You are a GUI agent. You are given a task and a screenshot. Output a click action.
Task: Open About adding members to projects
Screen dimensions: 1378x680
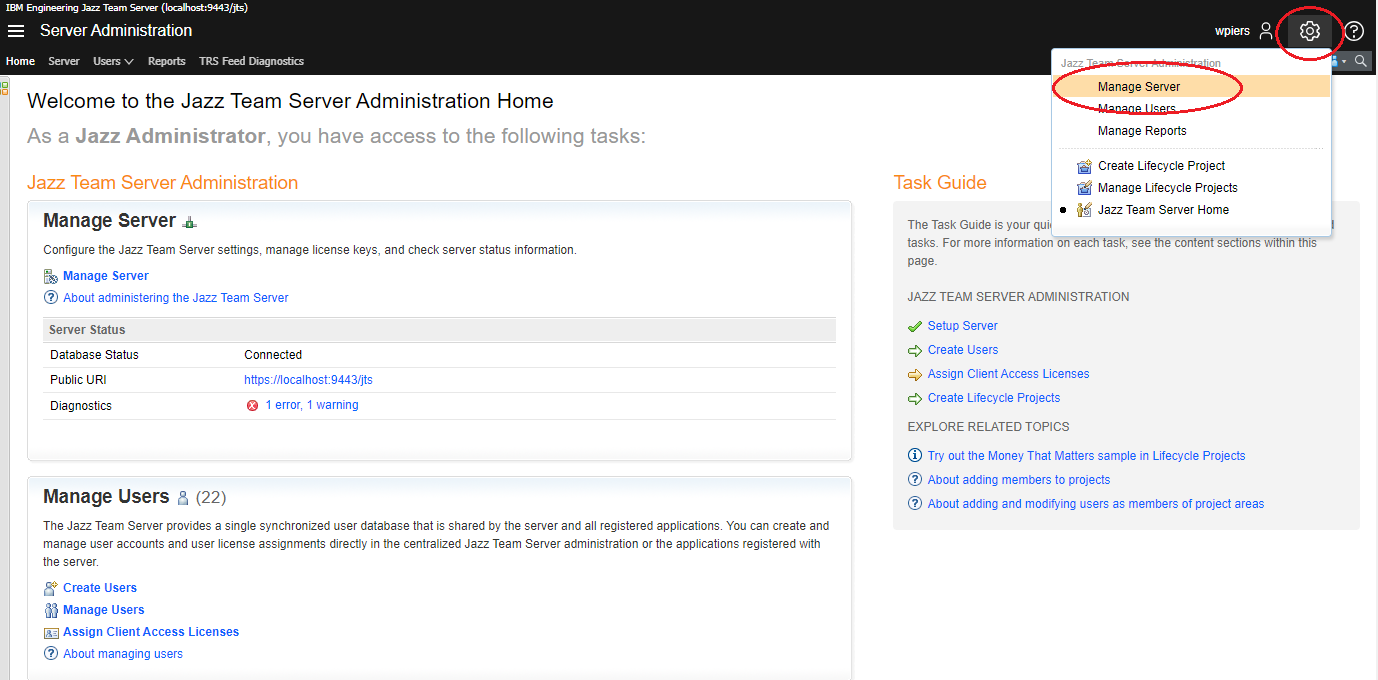point(1019,480)
